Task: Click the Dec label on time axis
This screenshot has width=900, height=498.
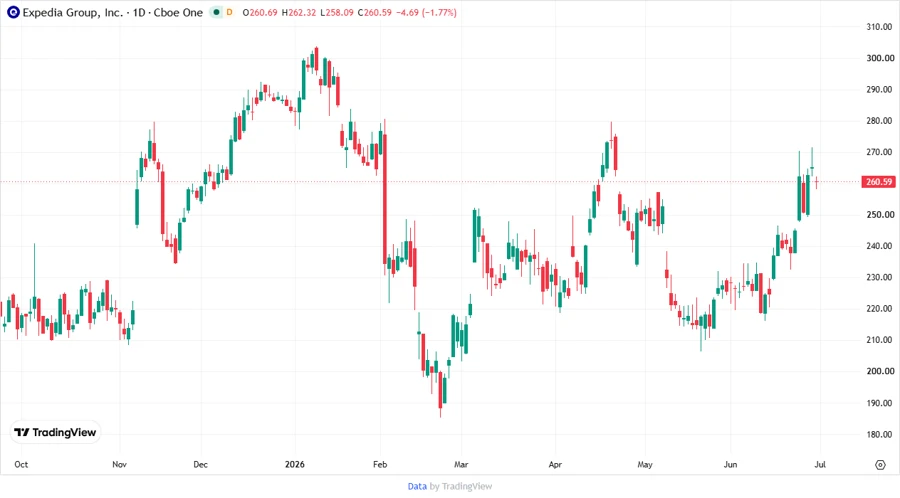Action: click(x=200, y=464)
